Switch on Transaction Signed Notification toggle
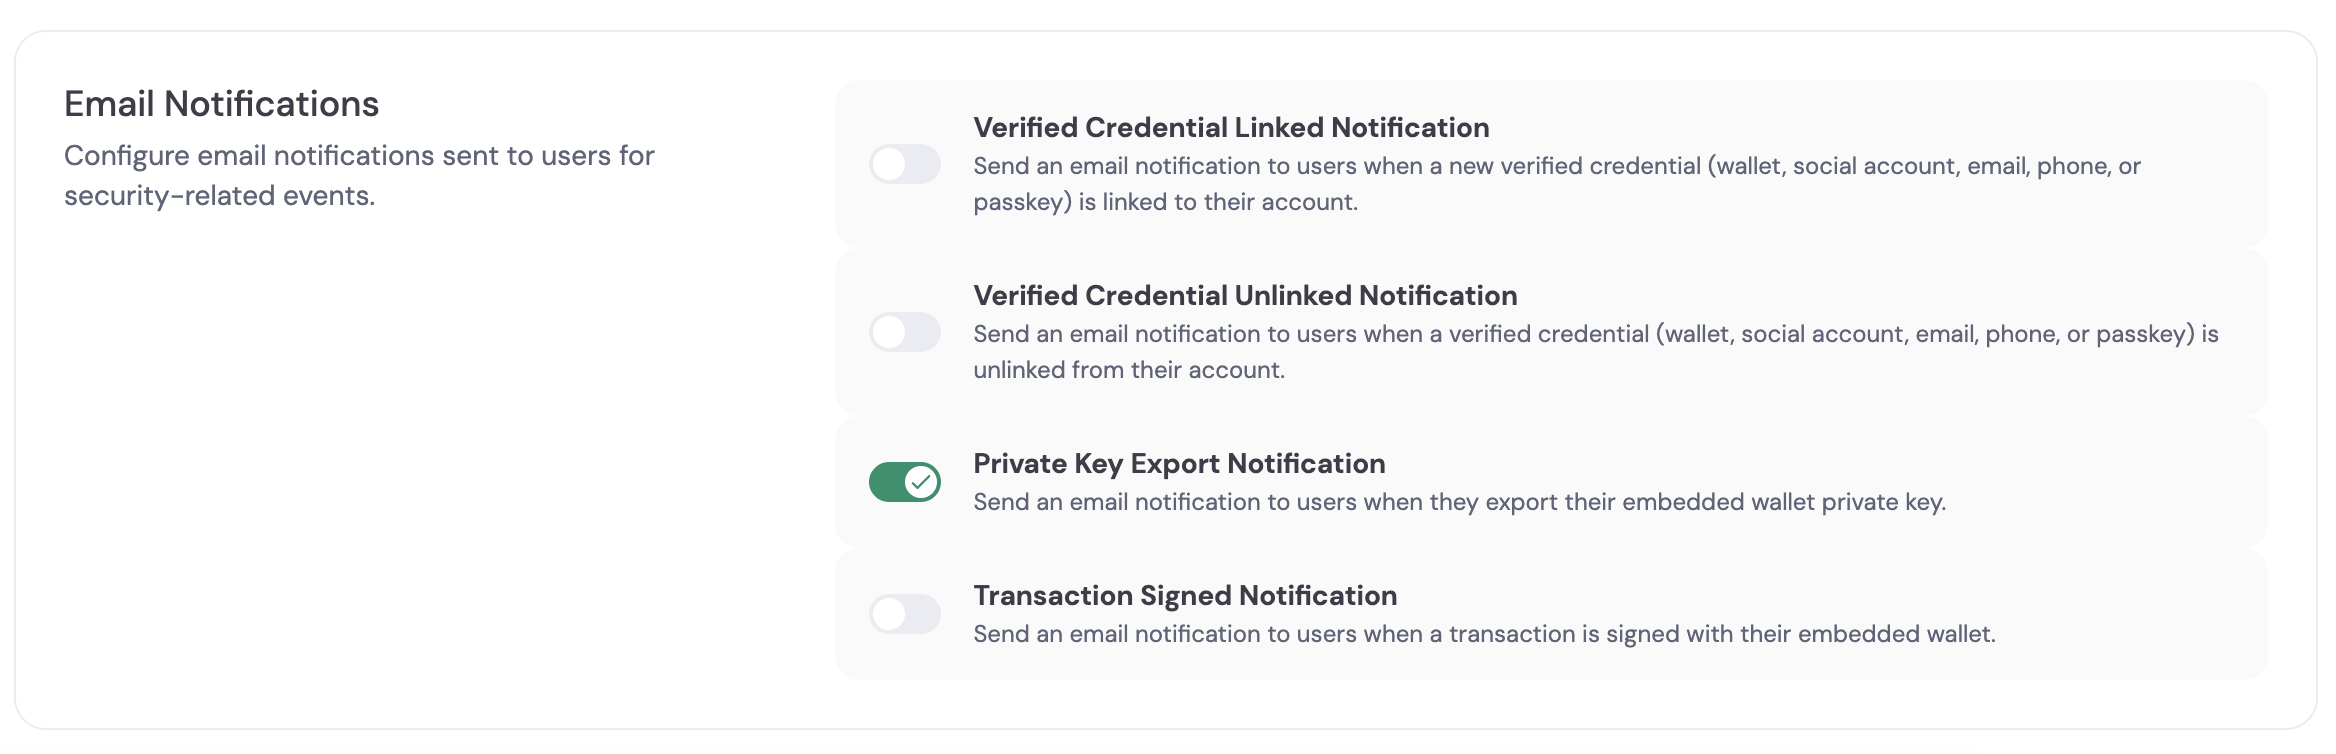The width and height of the screenshot is (2336, 754). 904,614
